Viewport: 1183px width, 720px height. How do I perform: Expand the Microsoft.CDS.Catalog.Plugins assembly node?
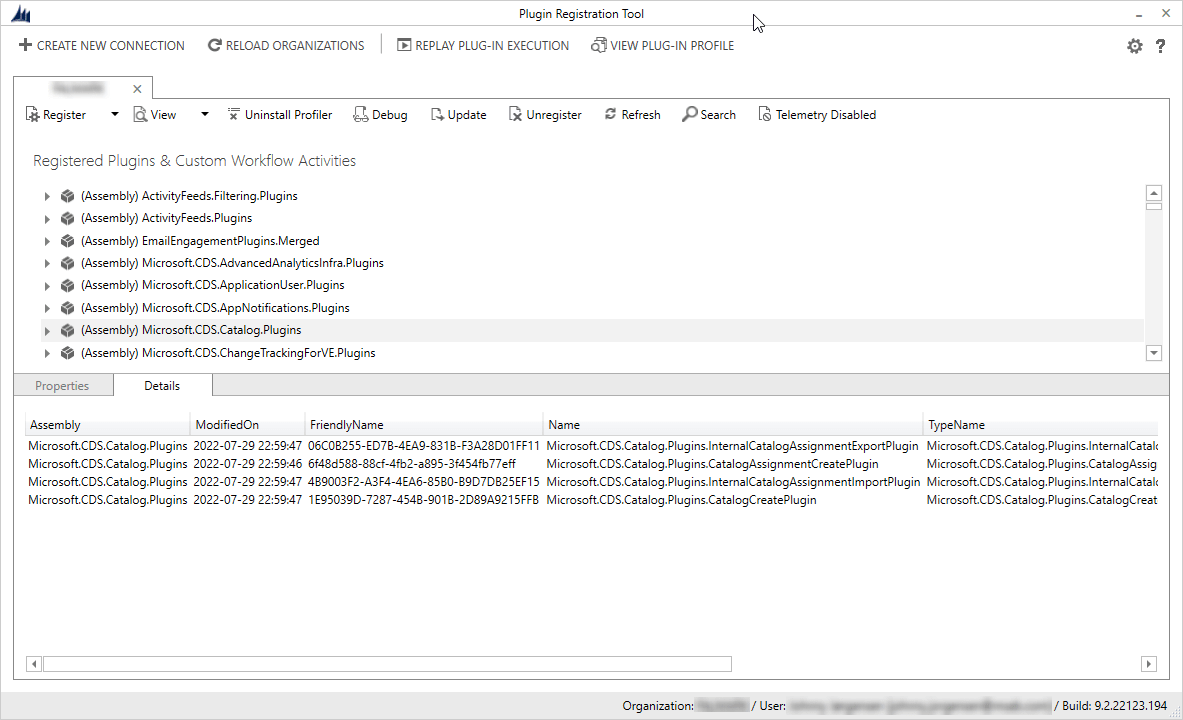[47, 330]
